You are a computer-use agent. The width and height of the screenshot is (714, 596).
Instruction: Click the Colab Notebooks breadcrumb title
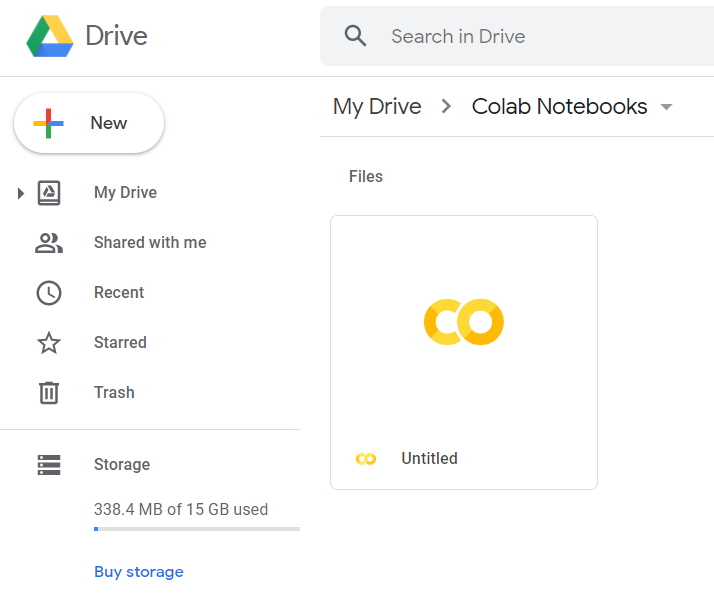[559, 107]
